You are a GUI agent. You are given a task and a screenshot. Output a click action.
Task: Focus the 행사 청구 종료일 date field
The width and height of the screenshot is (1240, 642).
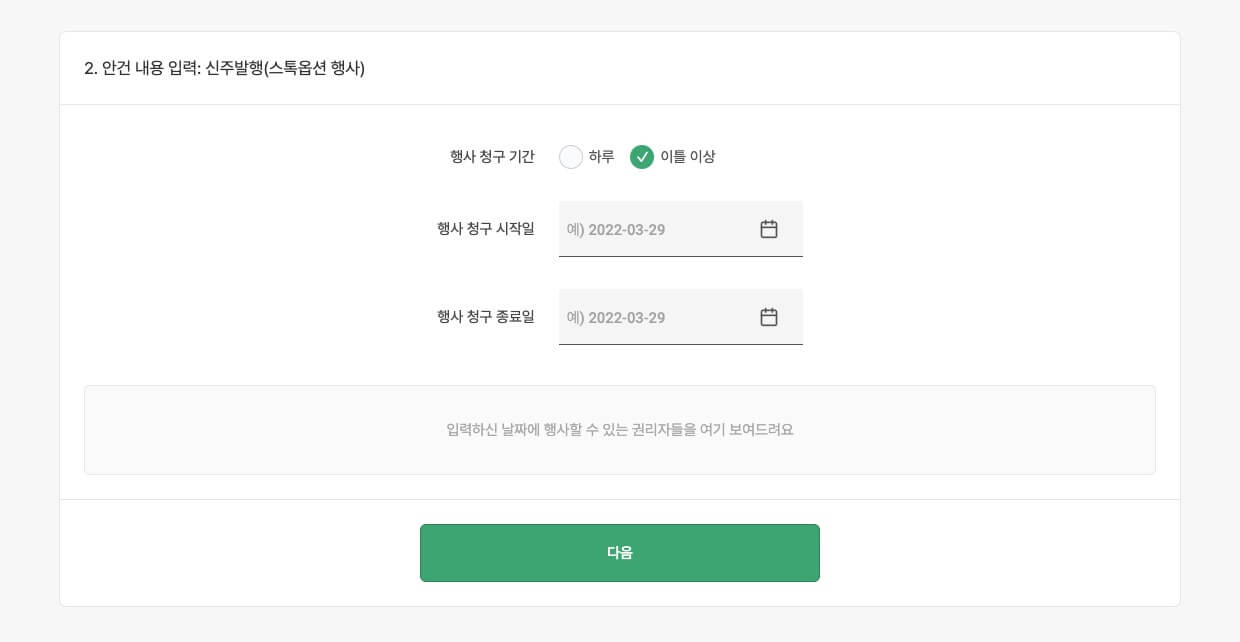tap(660, 317)
